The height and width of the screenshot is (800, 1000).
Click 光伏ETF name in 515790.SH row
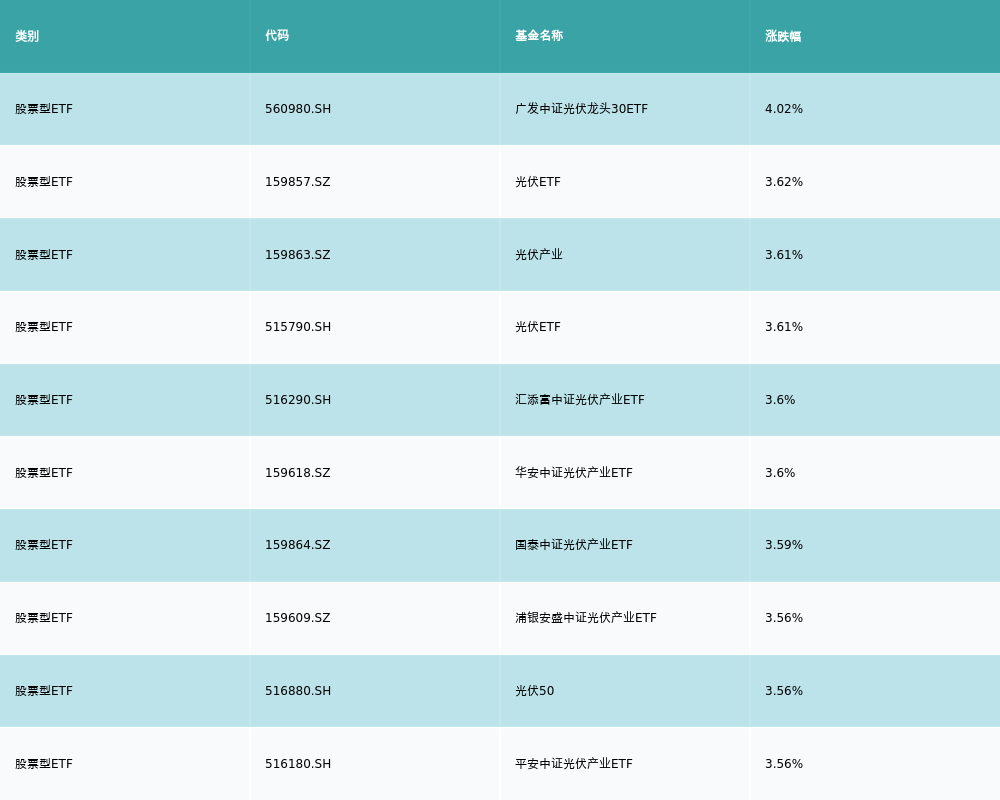tap(538, 327)
